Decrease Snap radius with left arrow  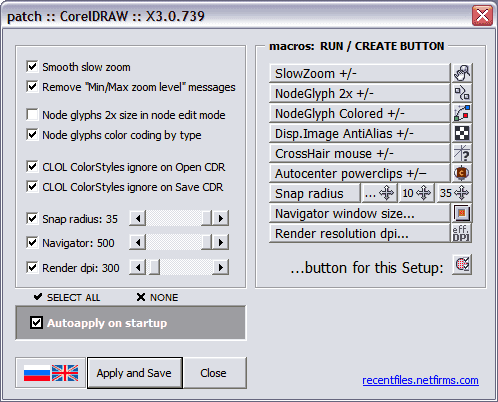point(138,218)
